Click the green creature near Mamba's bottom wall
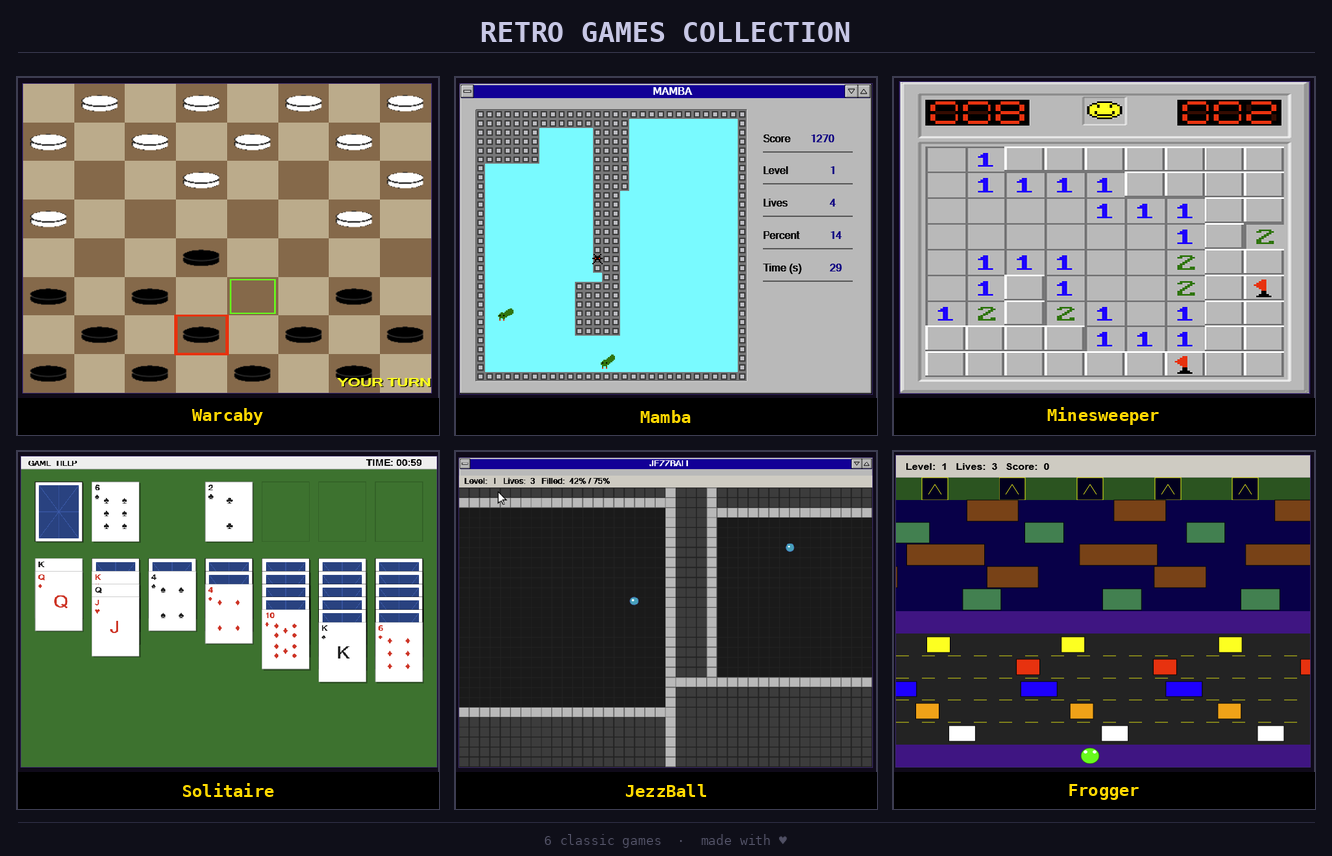Viewport: 1332px width, 856px height. point(607,361)
